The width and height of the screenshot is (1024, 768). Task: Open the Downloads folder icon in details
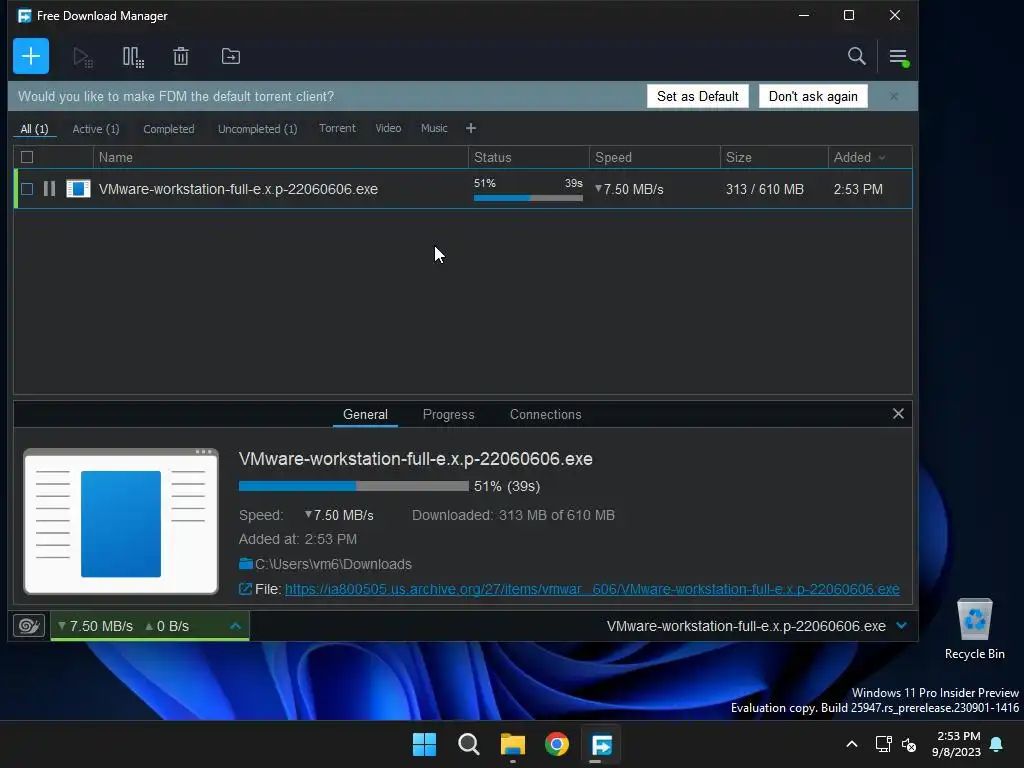246,564
